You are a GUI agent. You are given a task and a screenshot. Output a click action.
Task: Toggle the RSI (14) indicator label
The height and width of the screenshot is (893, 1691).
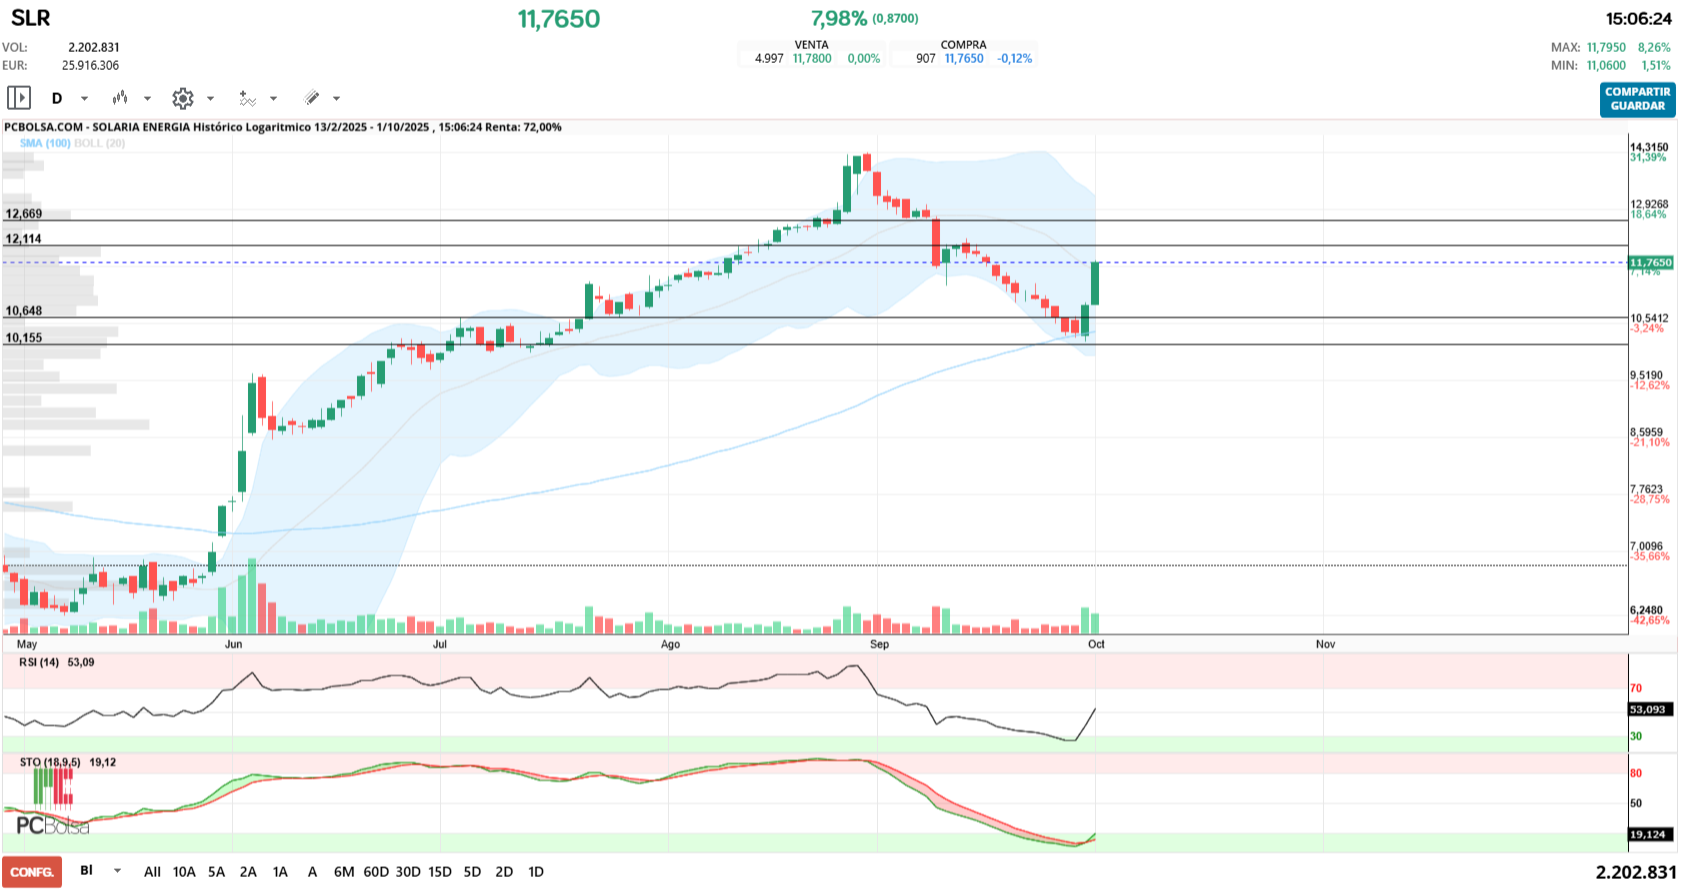[x=40, y=662]
